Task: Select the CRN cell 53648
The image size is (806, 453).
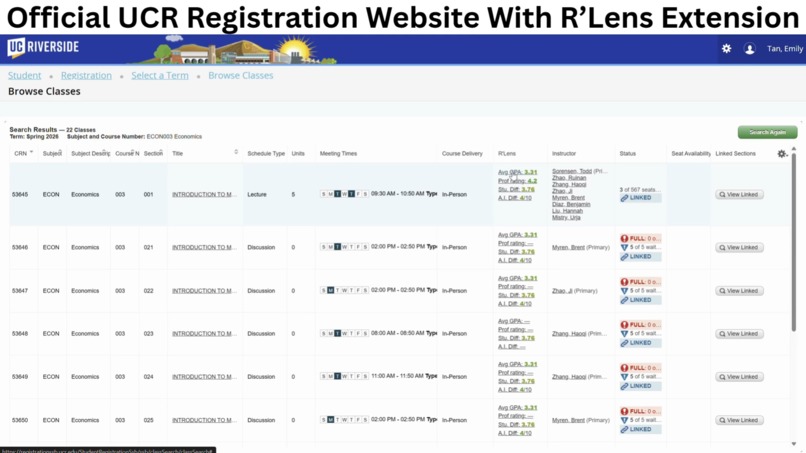Action: 20,334
